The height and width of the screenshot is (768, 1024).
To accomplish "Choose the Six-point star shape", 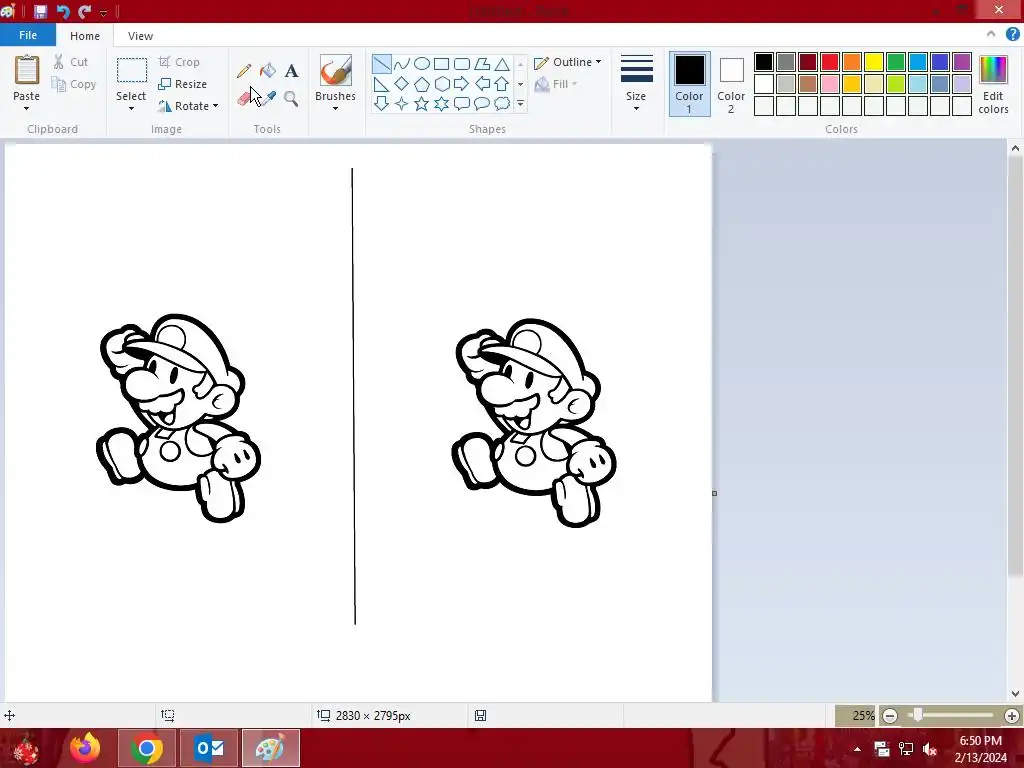I will (441, 103).
